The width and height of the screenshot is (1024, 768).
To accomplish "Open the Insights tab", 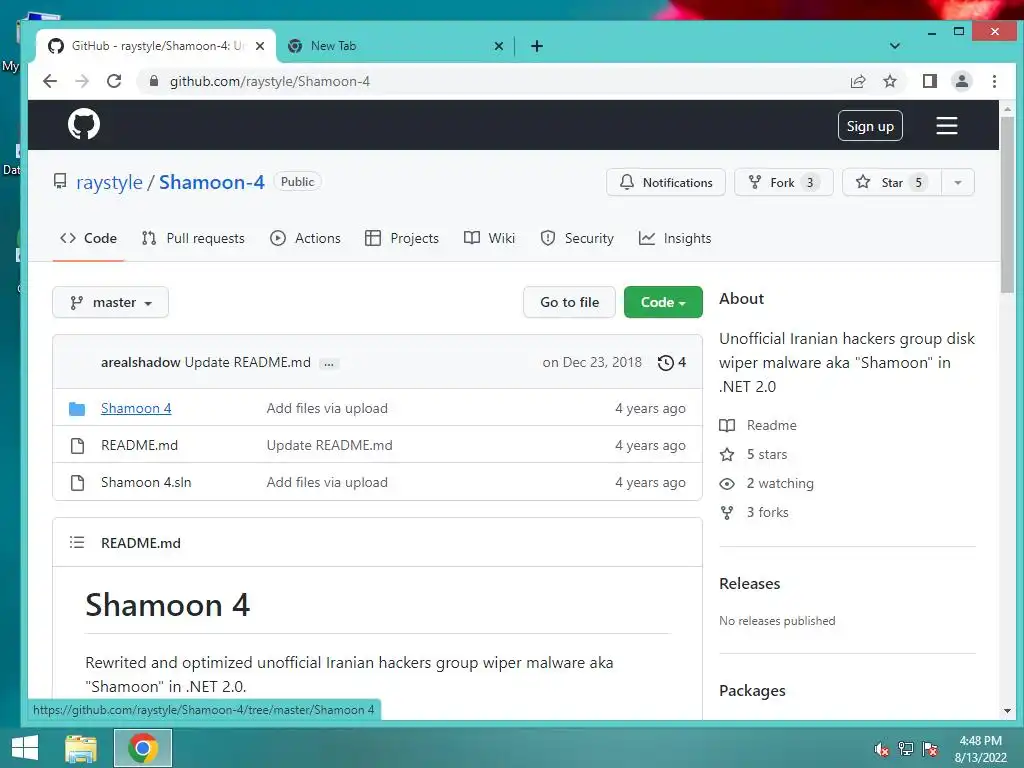I will [675, 238].
